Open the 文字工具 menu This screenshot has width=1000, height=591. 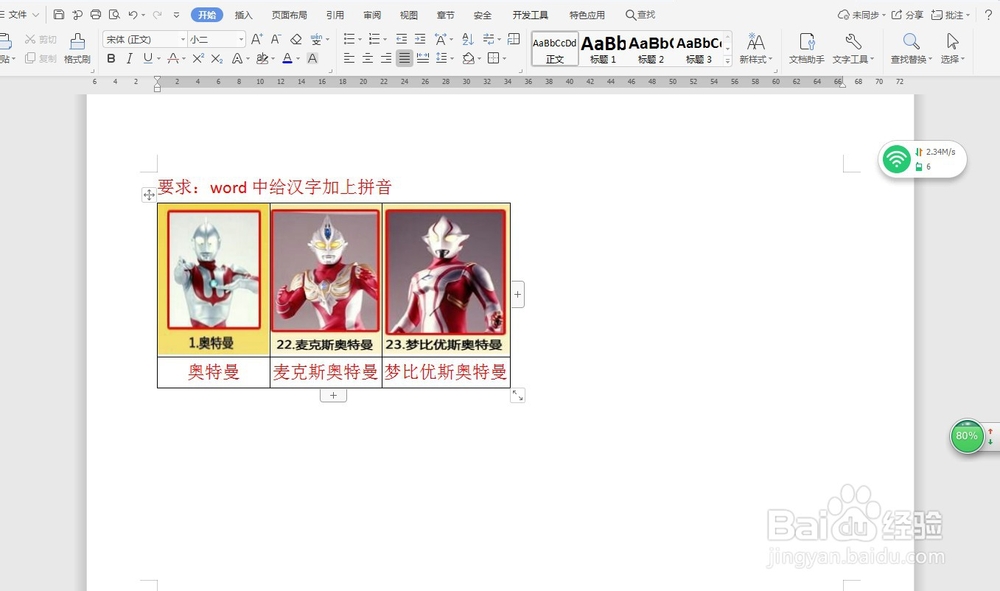point(853,48)
